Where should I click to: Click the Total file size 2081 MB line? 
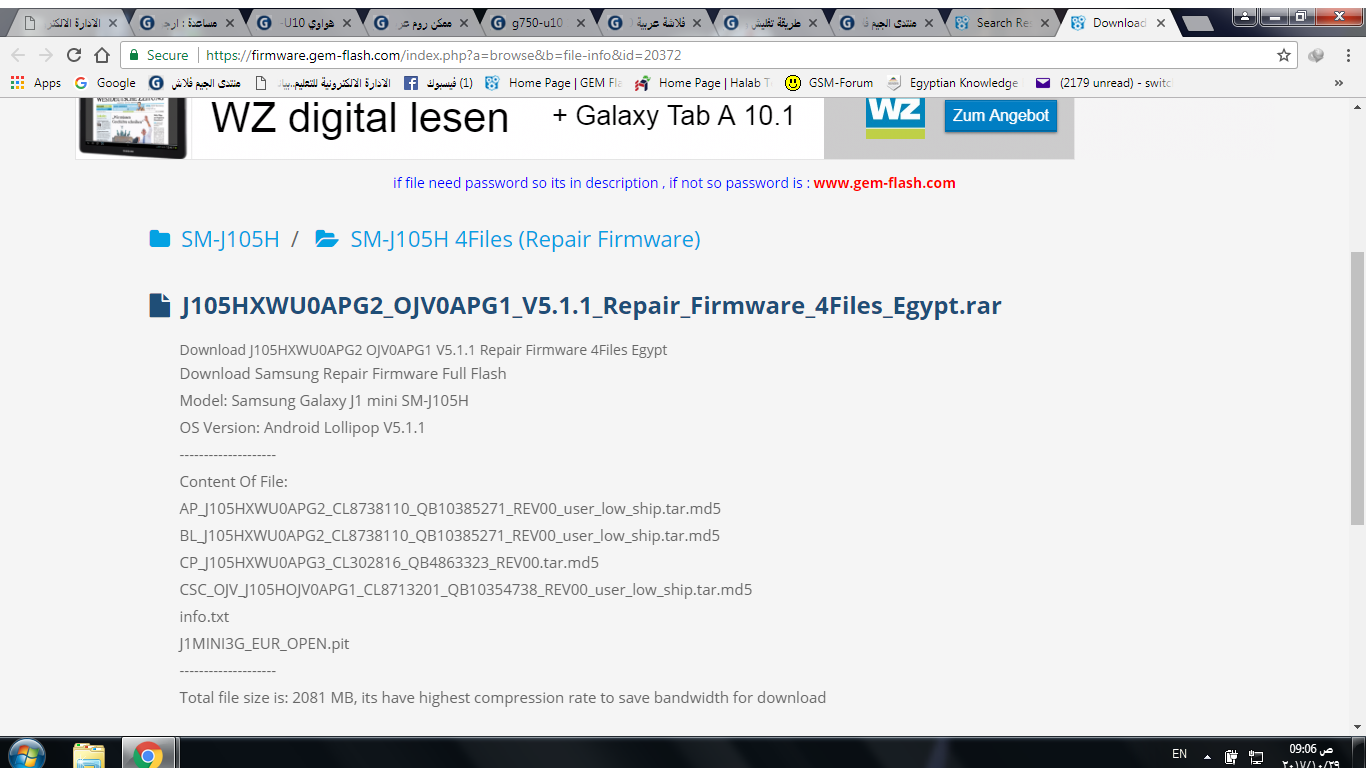click(x=503, y=698)
